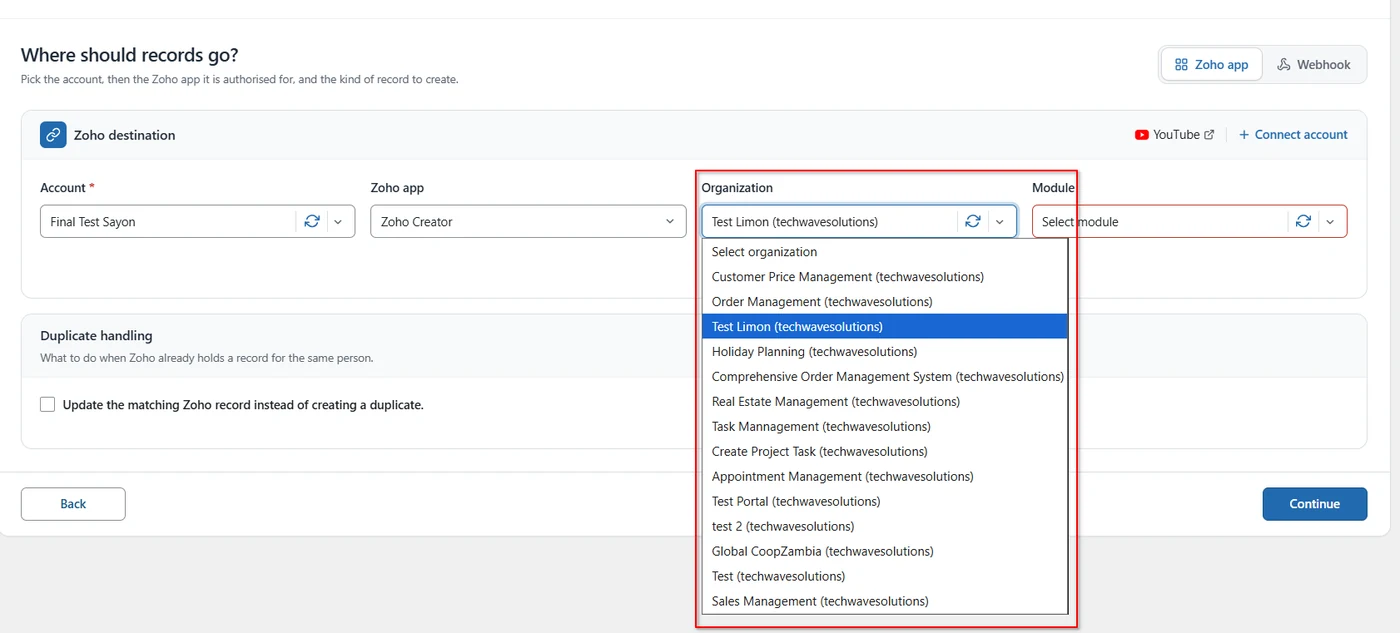1400x633 pixels.
Task: Expand the Select module dropdown chevron
Action: [x=1330, y=222]
